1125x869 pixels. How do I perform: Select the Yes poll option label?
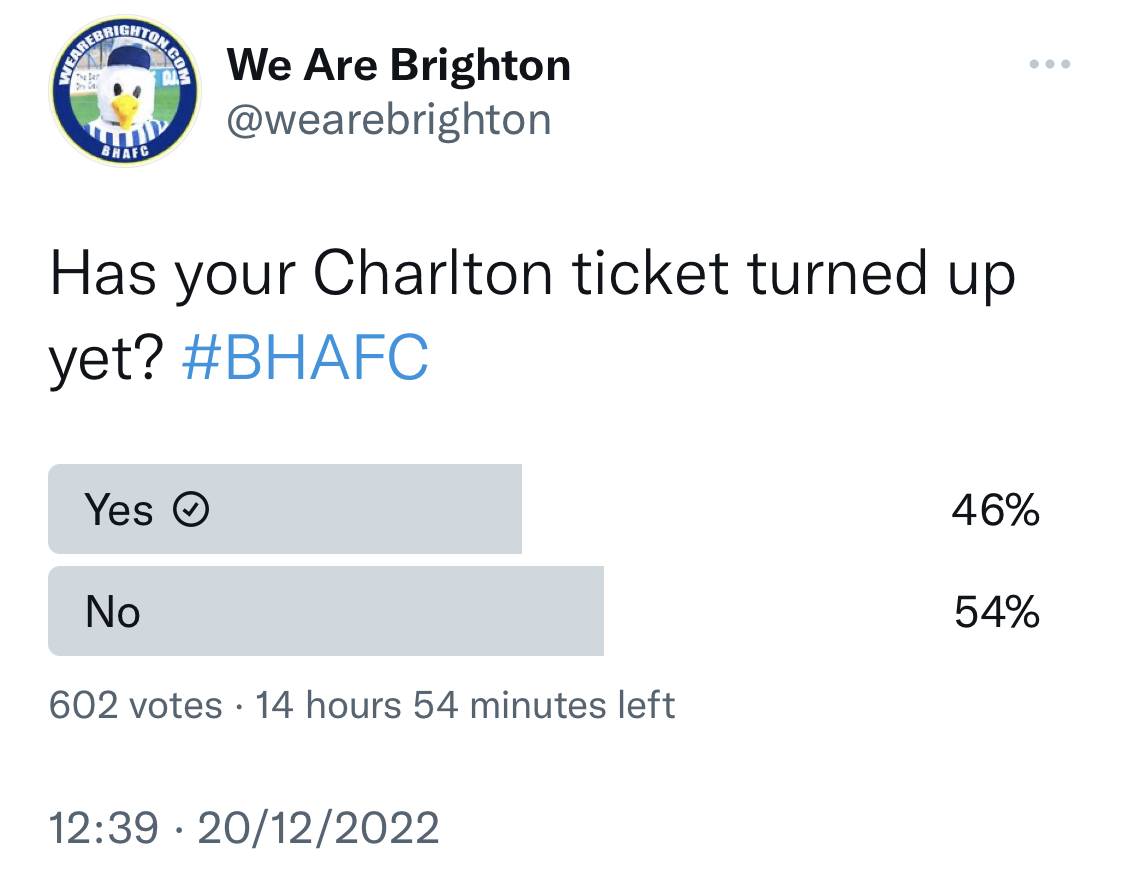pos(118,509)
